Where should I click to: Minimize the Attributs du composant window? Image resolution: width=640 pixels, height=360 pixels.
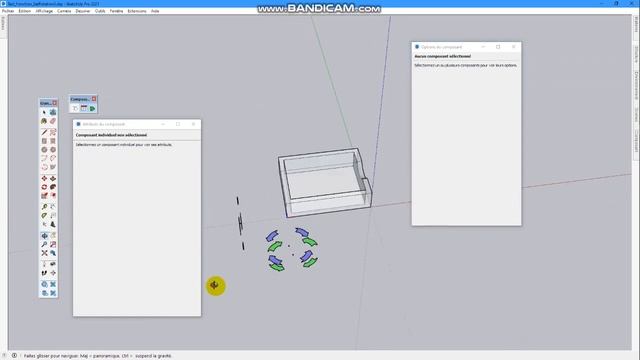coord(163,124)
